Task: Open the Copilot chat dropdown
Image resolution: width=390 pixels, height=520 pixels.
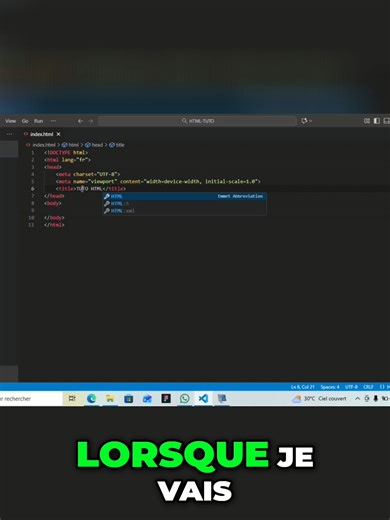Action: 306,121
